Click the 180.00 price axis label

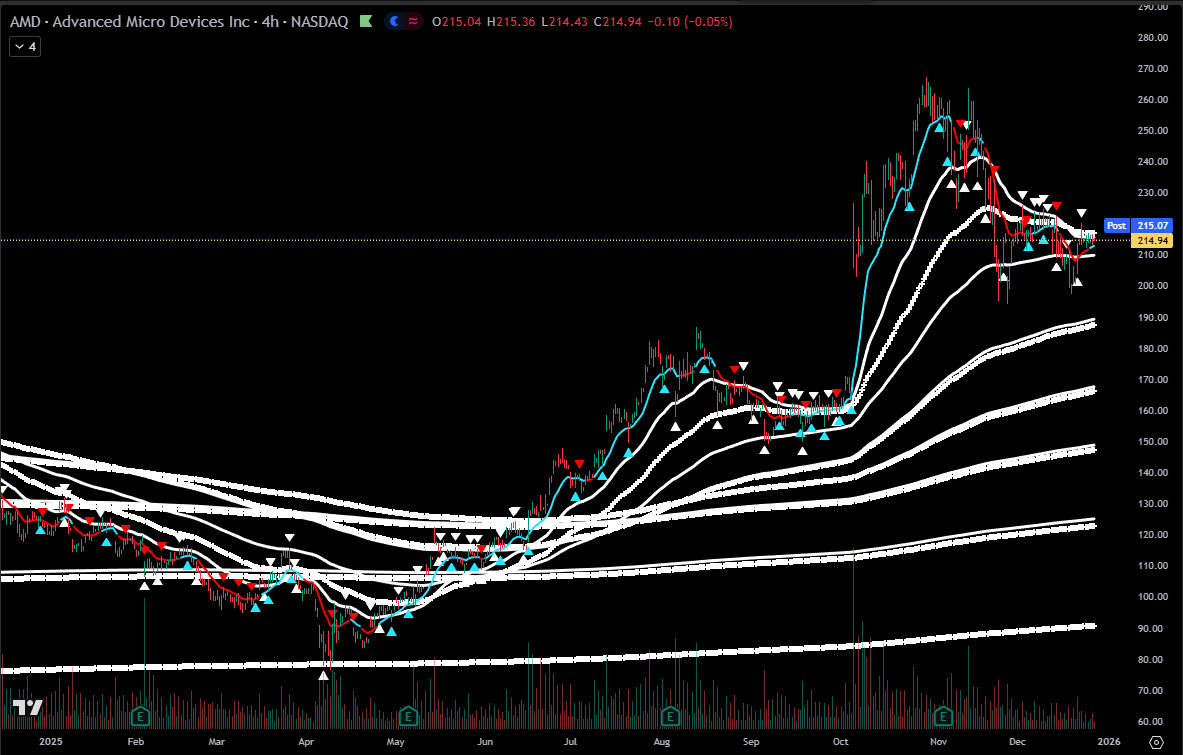tap(1152, 348)
